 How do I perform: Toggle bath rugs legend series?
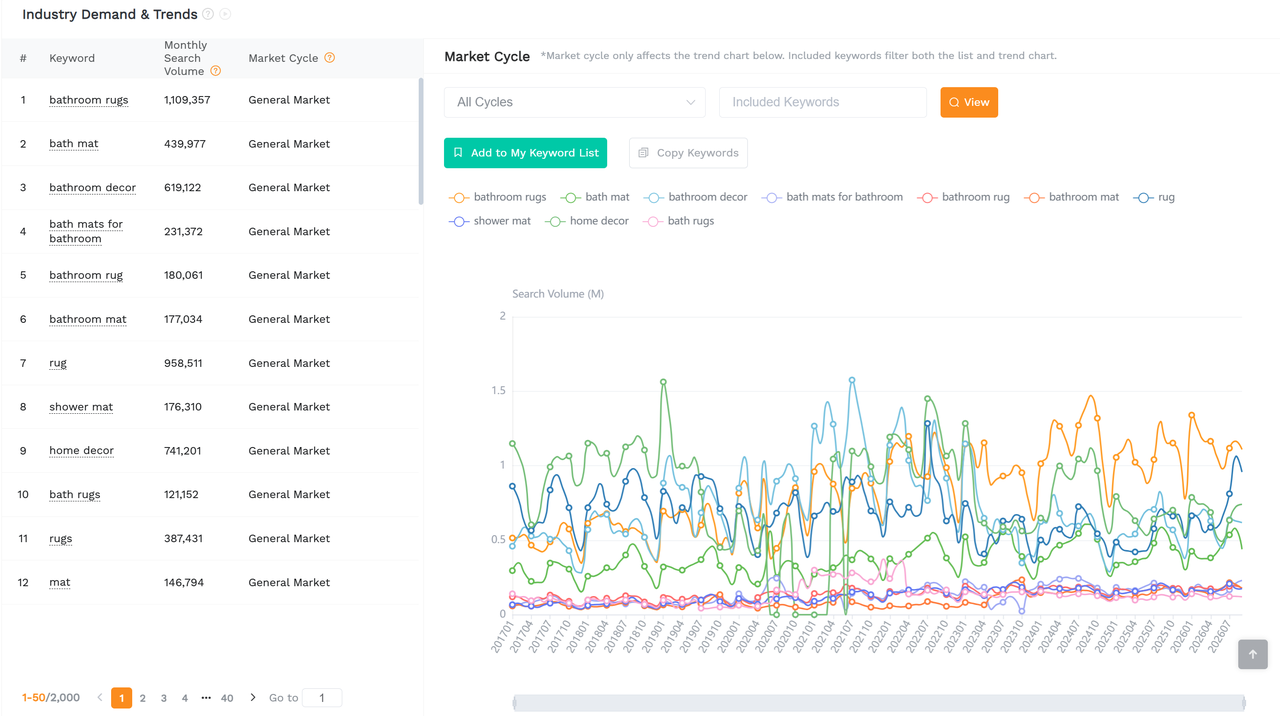pyautogui.click(x=679, y=221)
